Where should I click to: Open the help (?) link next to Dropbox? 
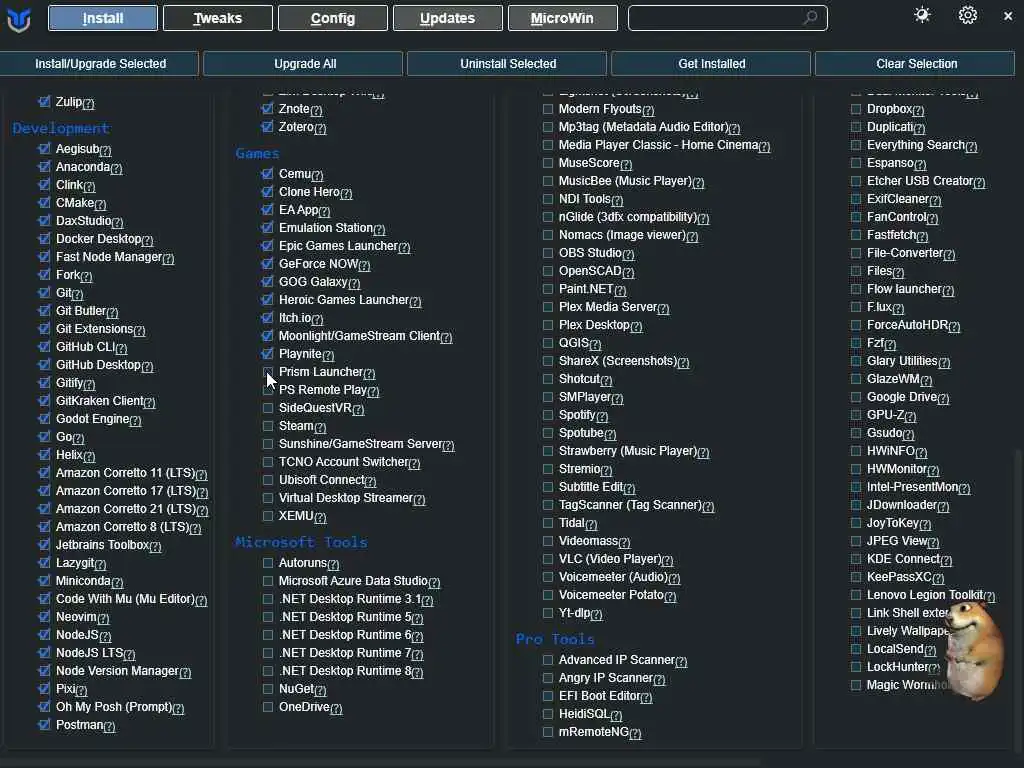(918, 110)
